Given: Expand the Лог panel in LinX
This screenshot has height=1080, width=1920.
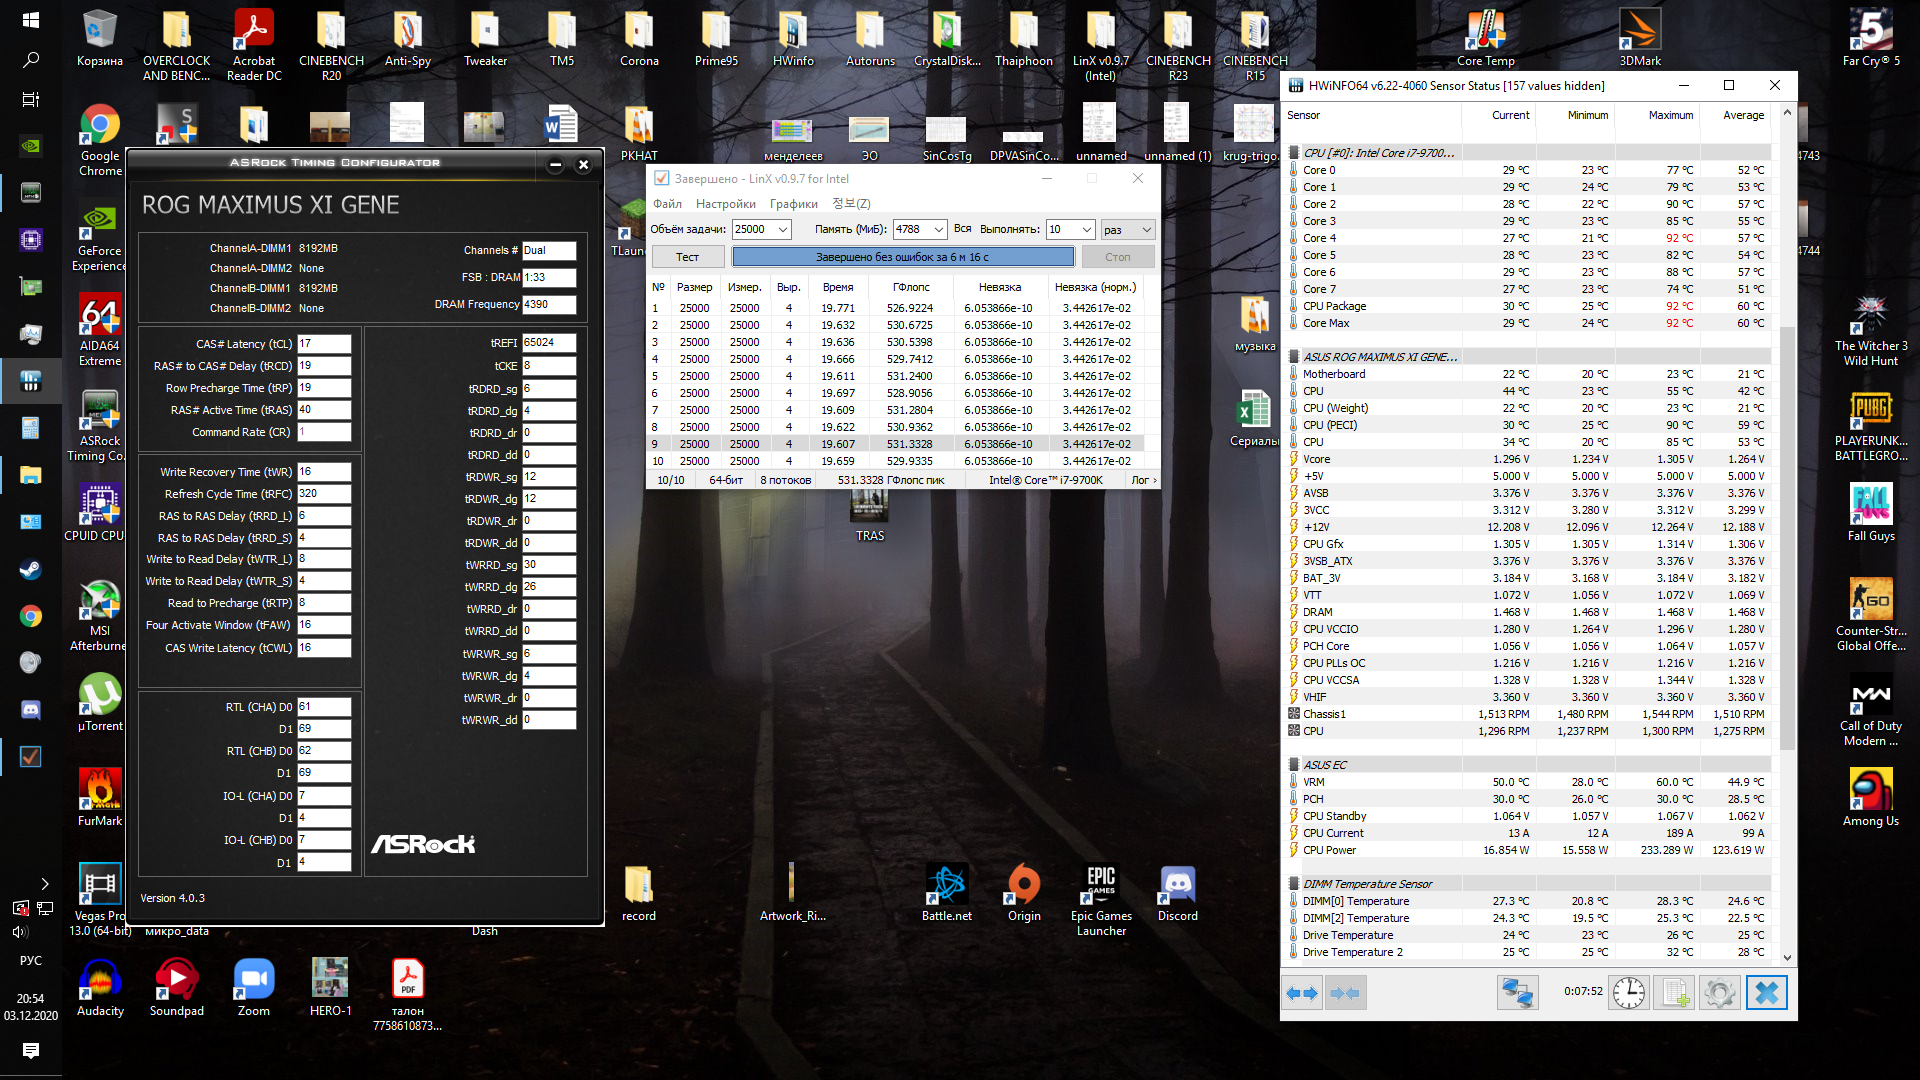Looking at the screenshot, I should [1144, 480].
